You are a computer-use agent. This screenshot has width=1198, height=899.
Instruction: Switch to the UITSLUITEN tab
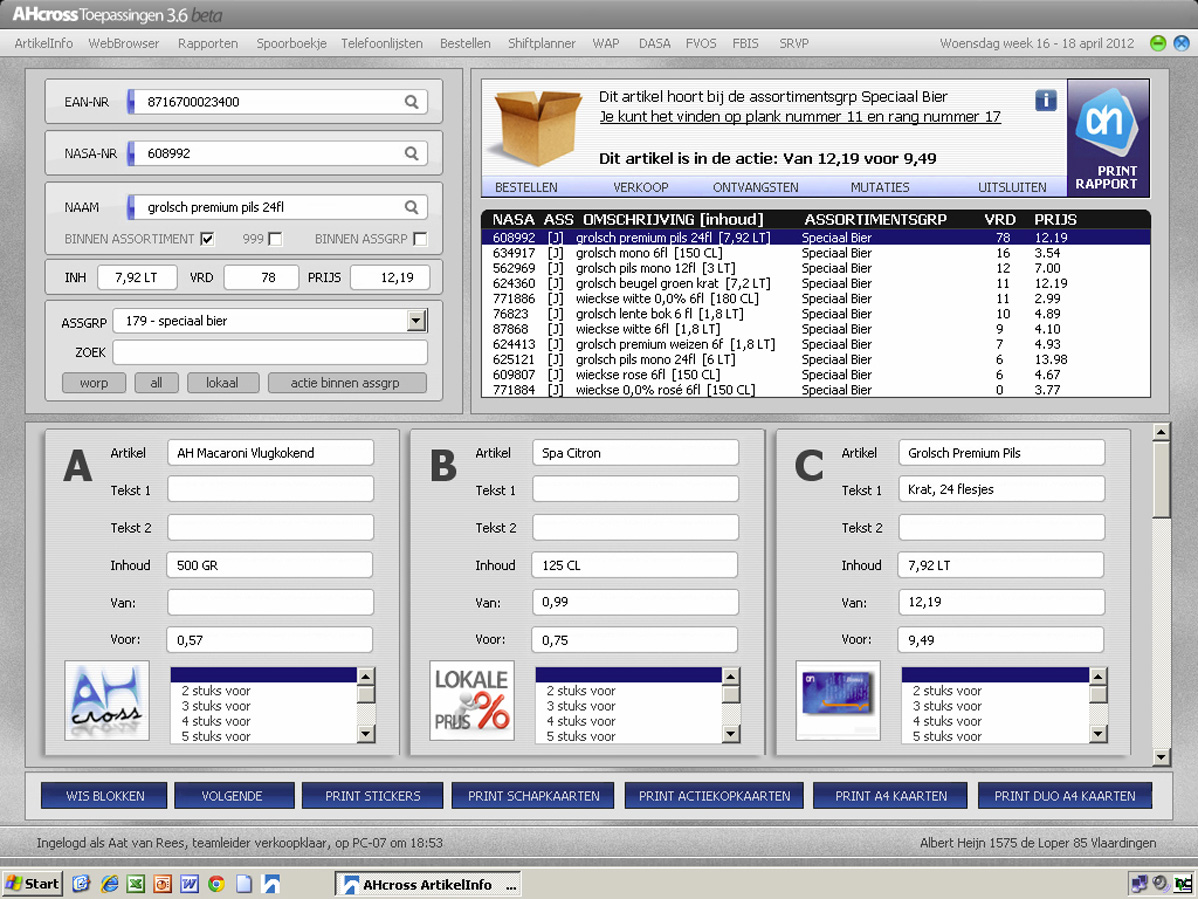click(1012, 187)
